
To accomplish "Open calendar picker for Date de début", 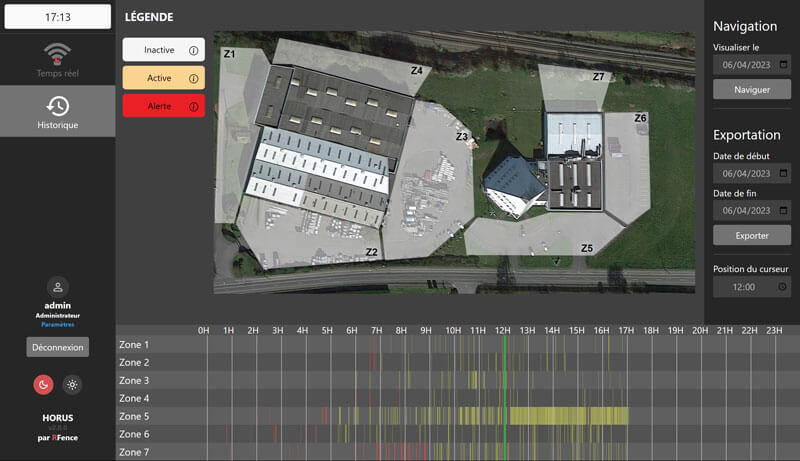I will [782, 174].
